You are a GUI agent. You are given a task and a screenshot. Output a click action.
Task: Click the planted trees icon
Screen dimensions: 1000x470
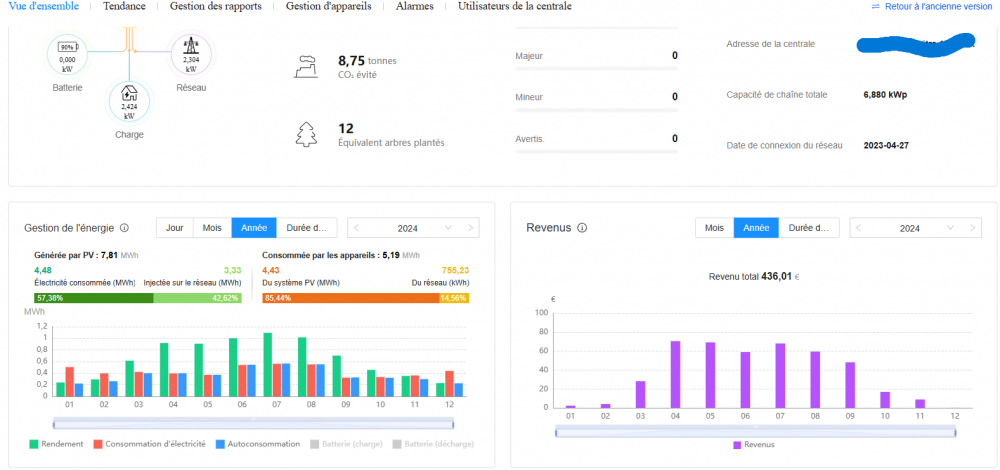[306, 134]
